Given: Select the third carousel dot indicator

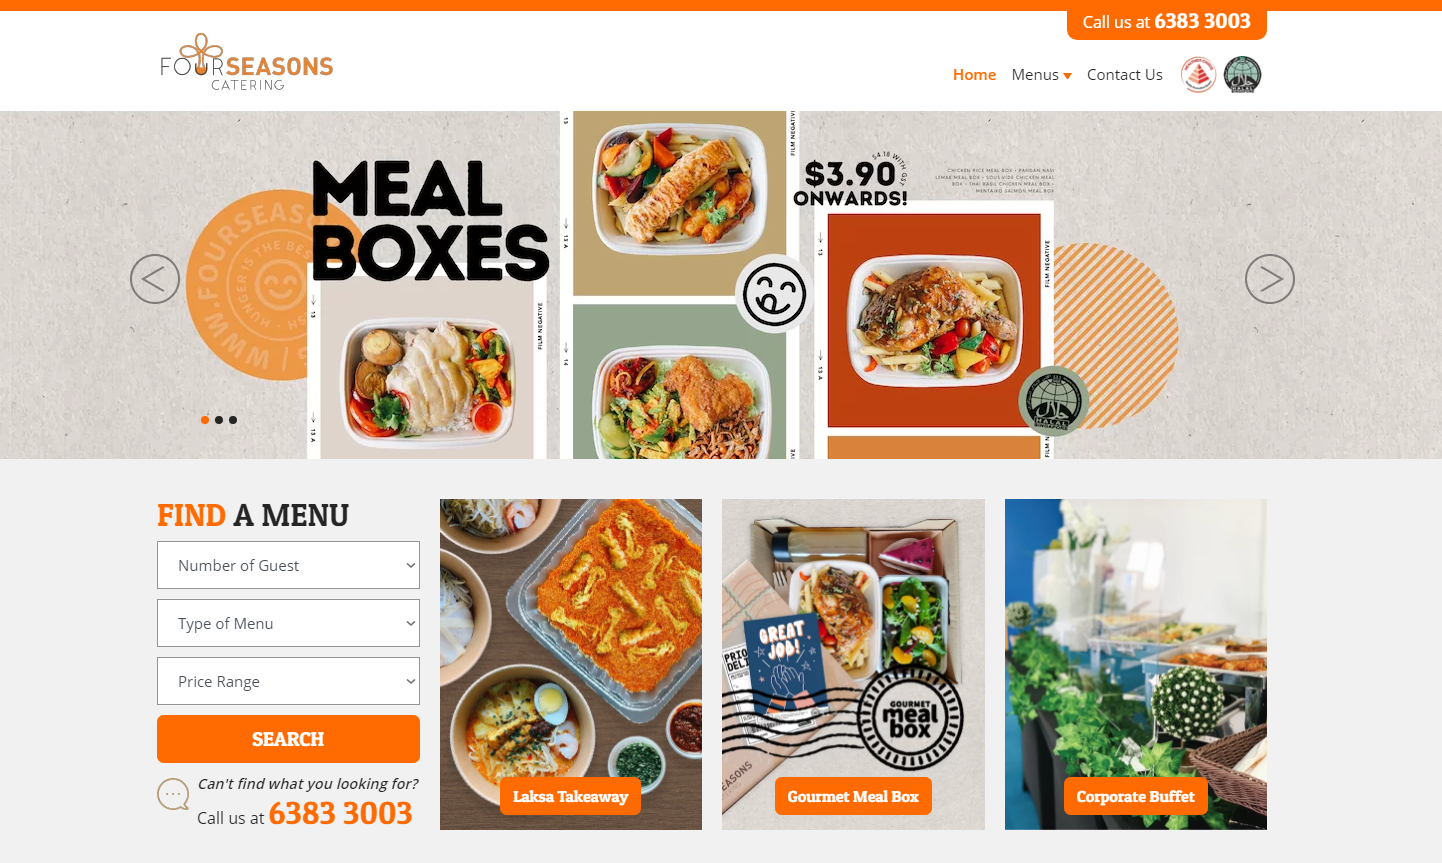Looking at the screenshot, I should click(233, 420).
